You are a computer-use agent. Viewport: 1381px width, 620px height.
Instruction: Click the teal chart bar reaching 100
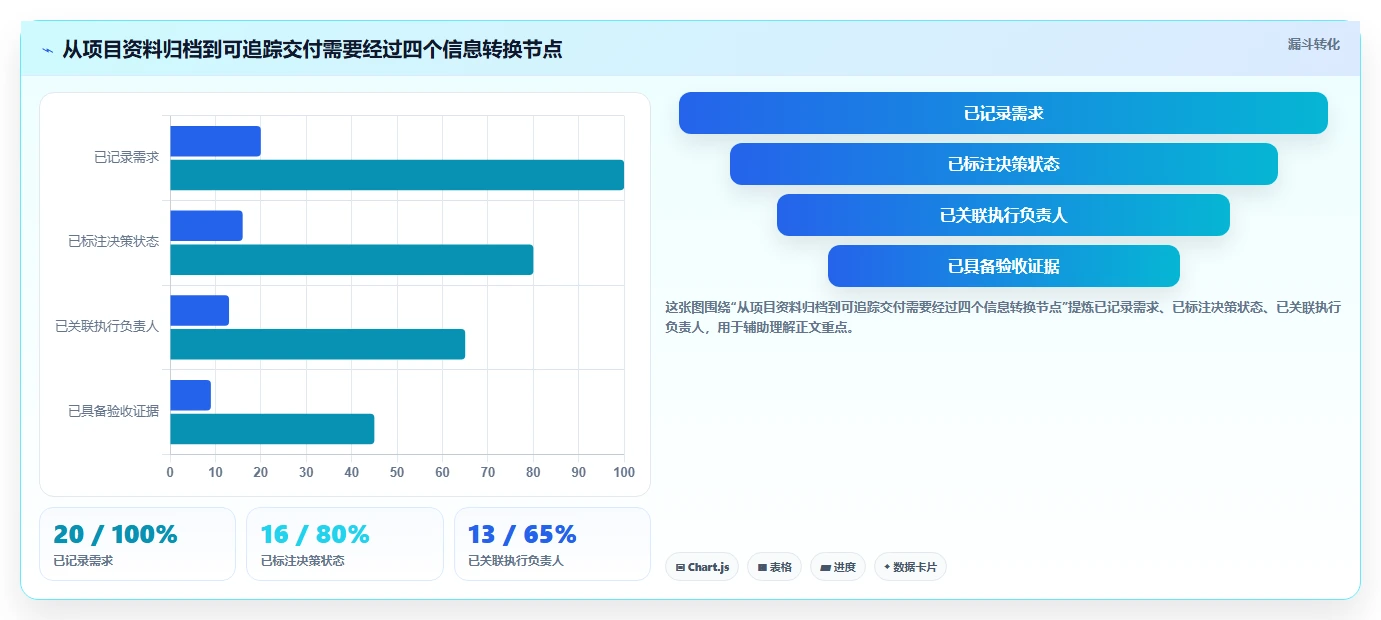coord(397,175)
